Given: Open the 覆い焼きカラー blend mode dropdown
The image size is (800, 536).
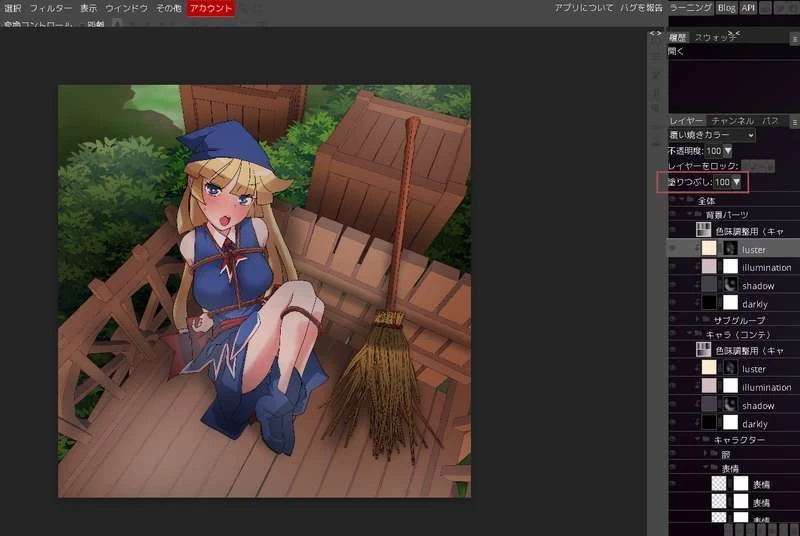Looking at the screenshot, I should 712,135.
